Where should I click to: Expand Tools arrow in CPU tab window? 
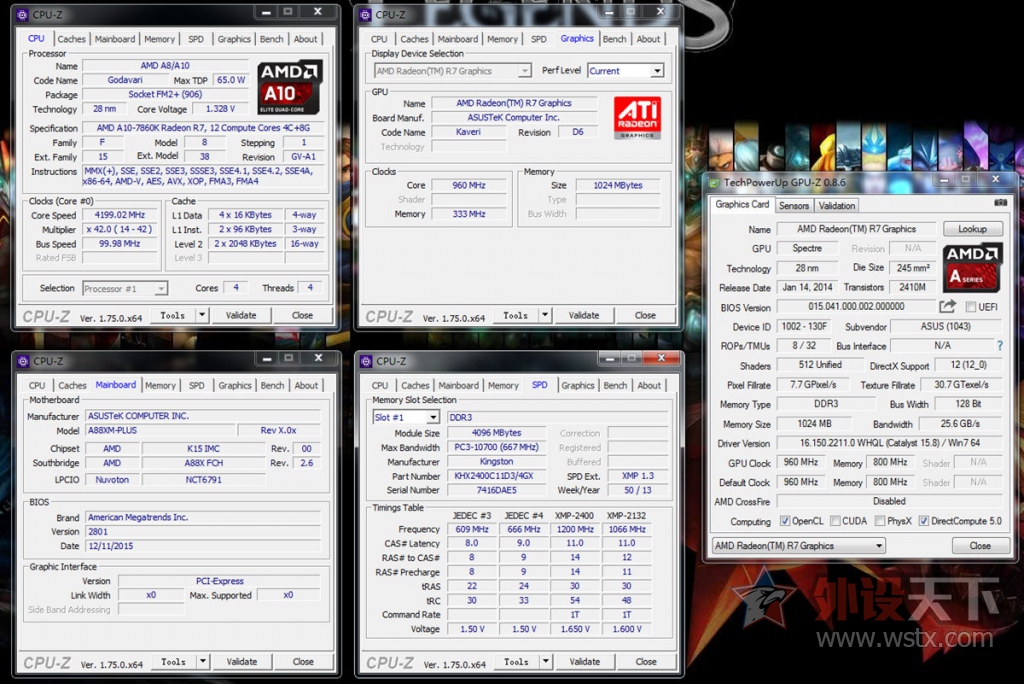(x=202, y=315)
